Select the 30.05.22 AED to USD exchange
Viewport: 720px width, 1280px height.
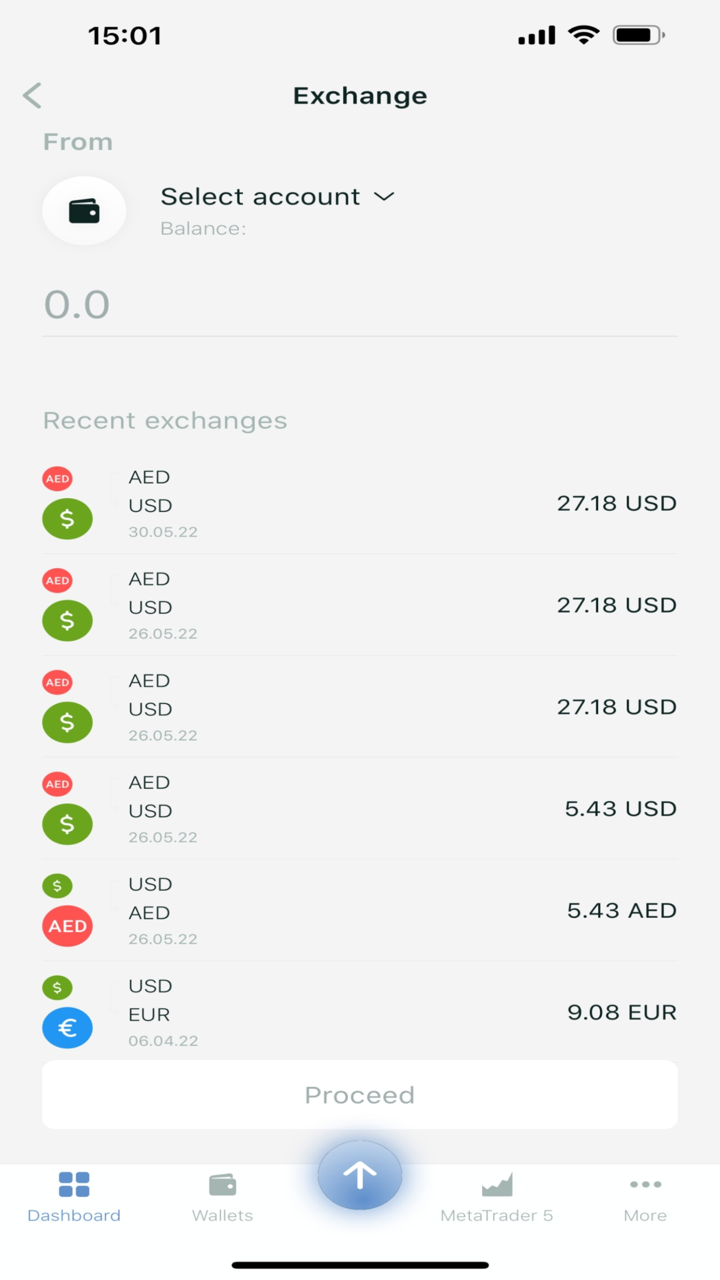(360, 504)
